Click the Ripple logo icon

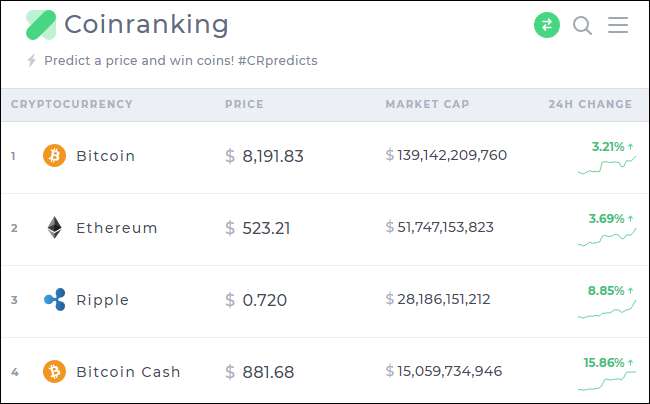(x=54, y=300)
